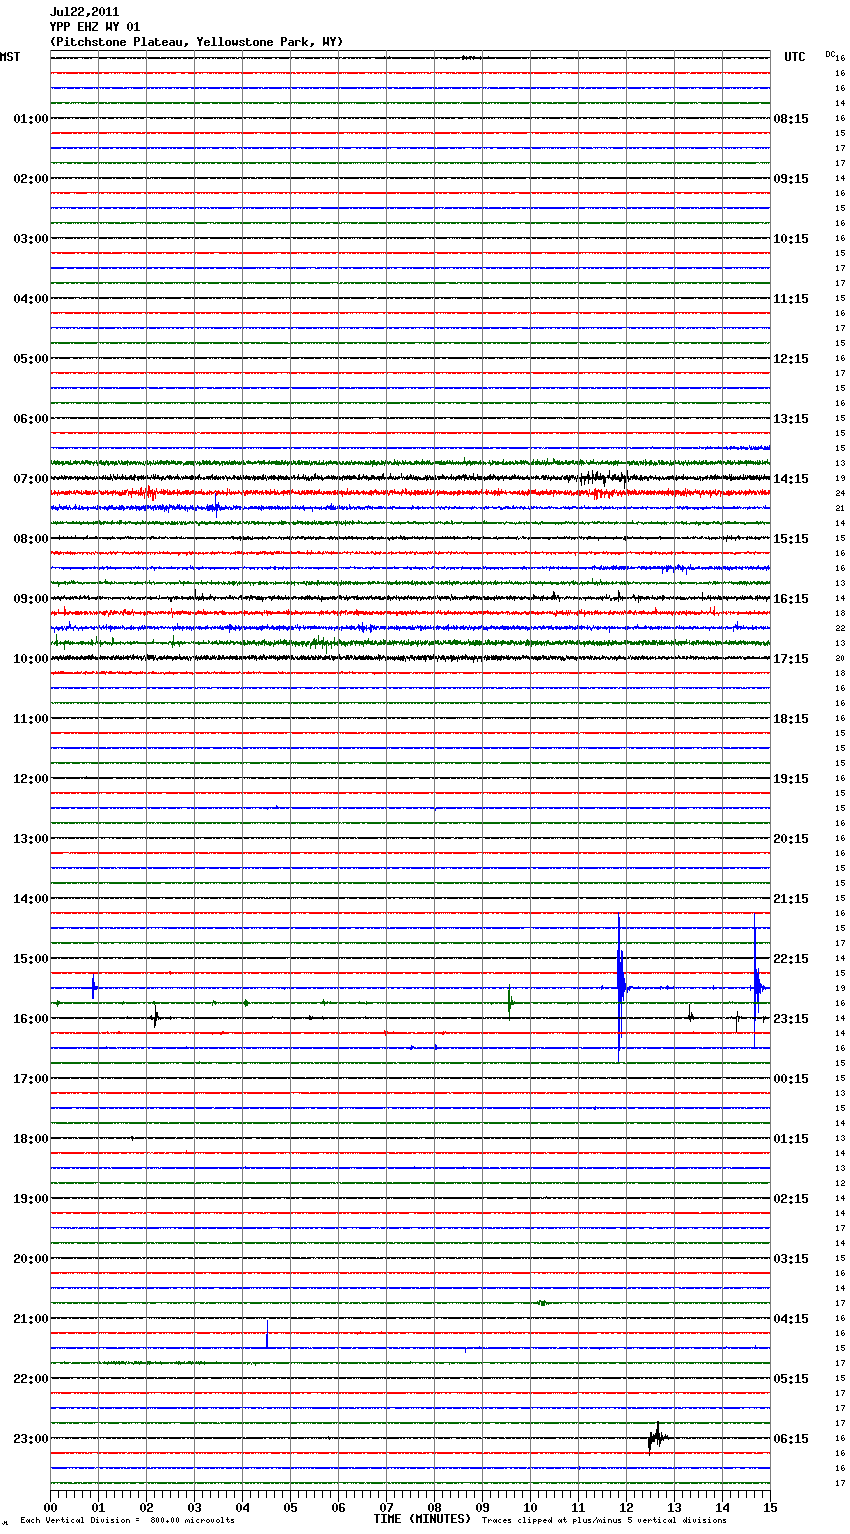
Task: Click the 02:15 UTC time label
Action: point(791,1199)
